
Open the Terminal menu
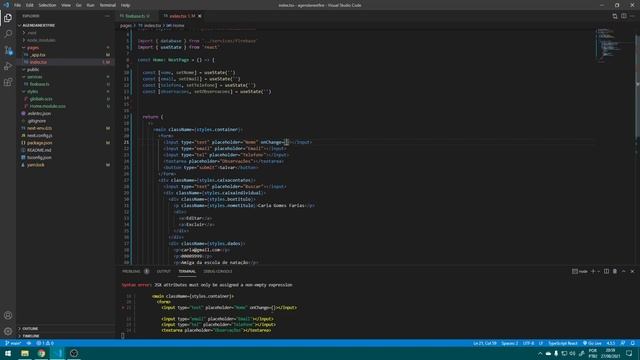(x=108, y=5)
